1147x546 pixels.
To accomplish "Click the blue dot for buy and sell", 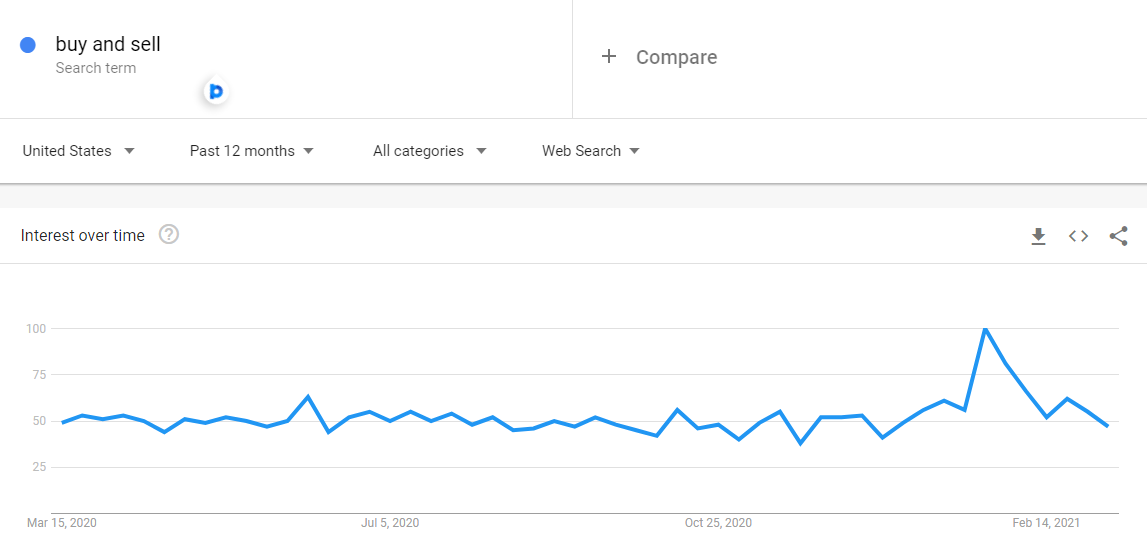I will point(28,45).
